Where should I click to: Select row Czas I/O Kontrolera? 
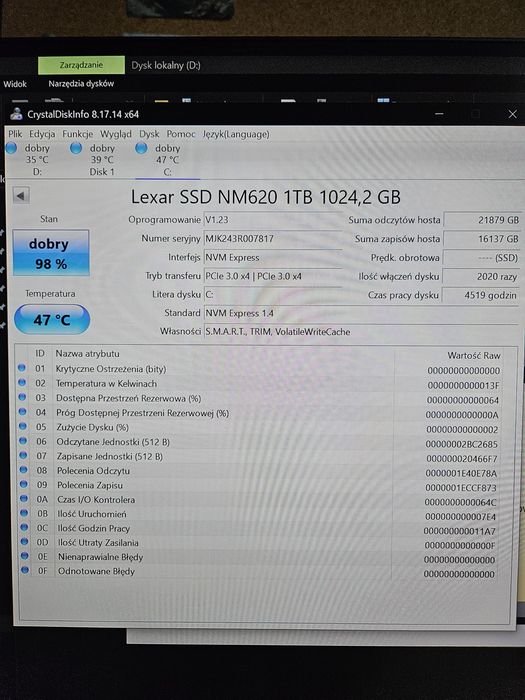260,500
